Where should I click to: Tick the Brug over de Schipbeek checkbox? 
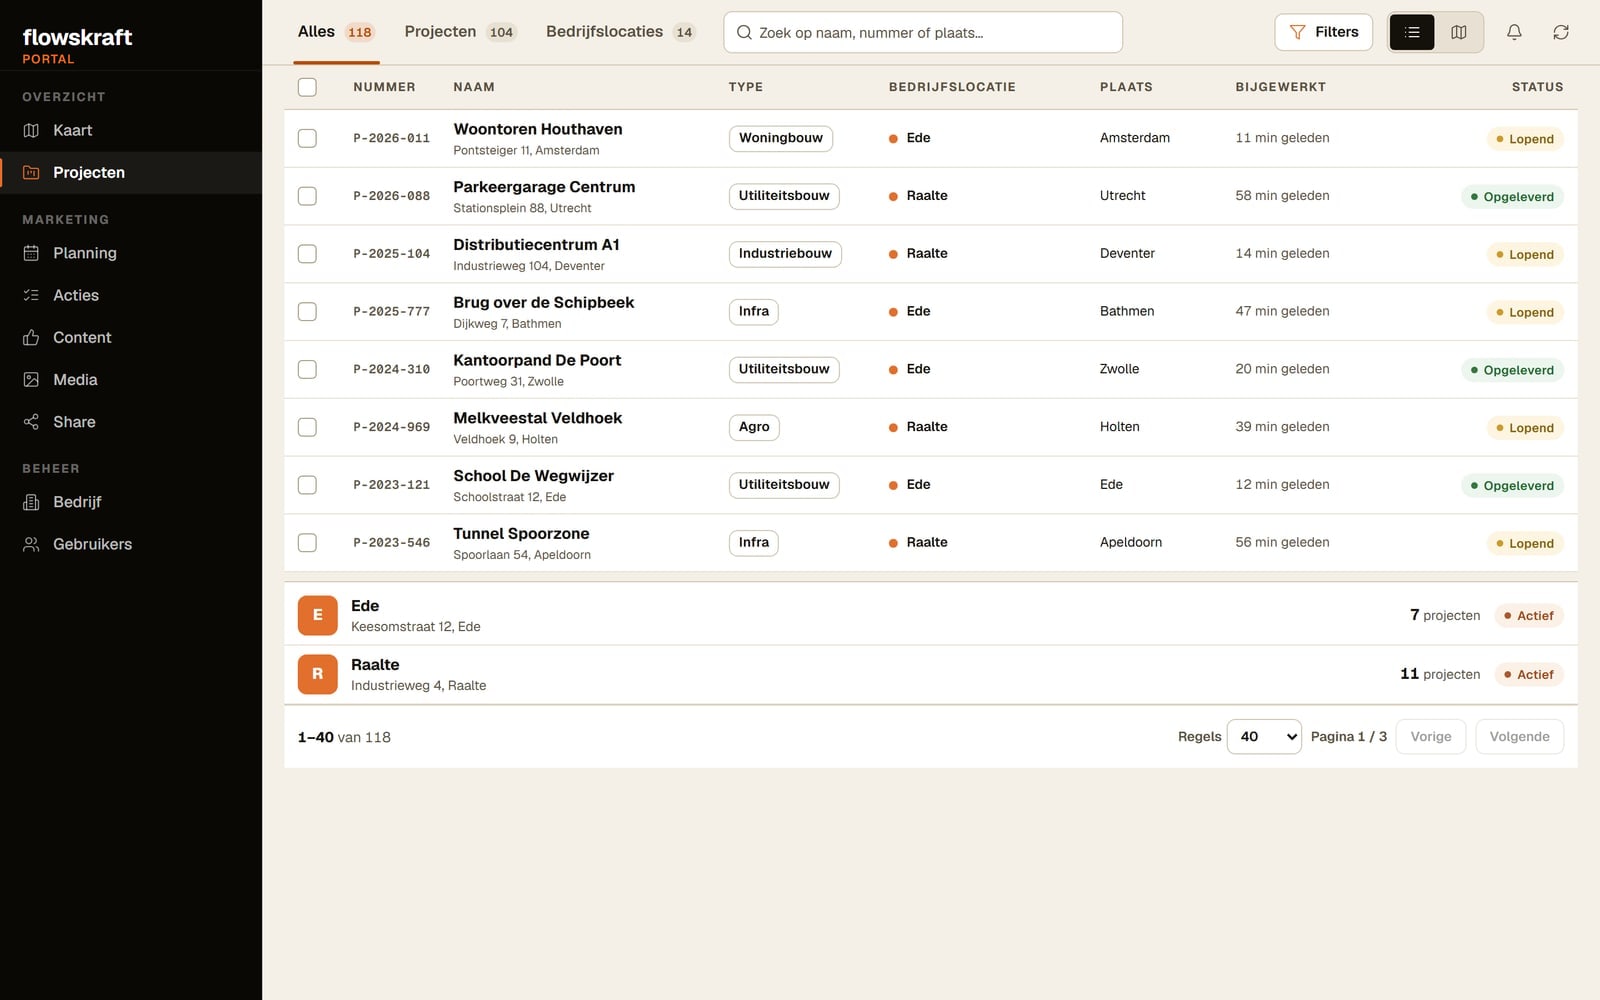coord(307,312)
